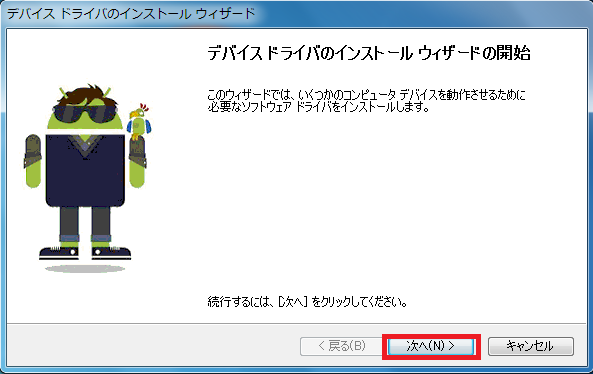Click the heading デバイス ドライバのインストール ウィザードの開始
Screen dimensions: 593x374
point(369,53)
